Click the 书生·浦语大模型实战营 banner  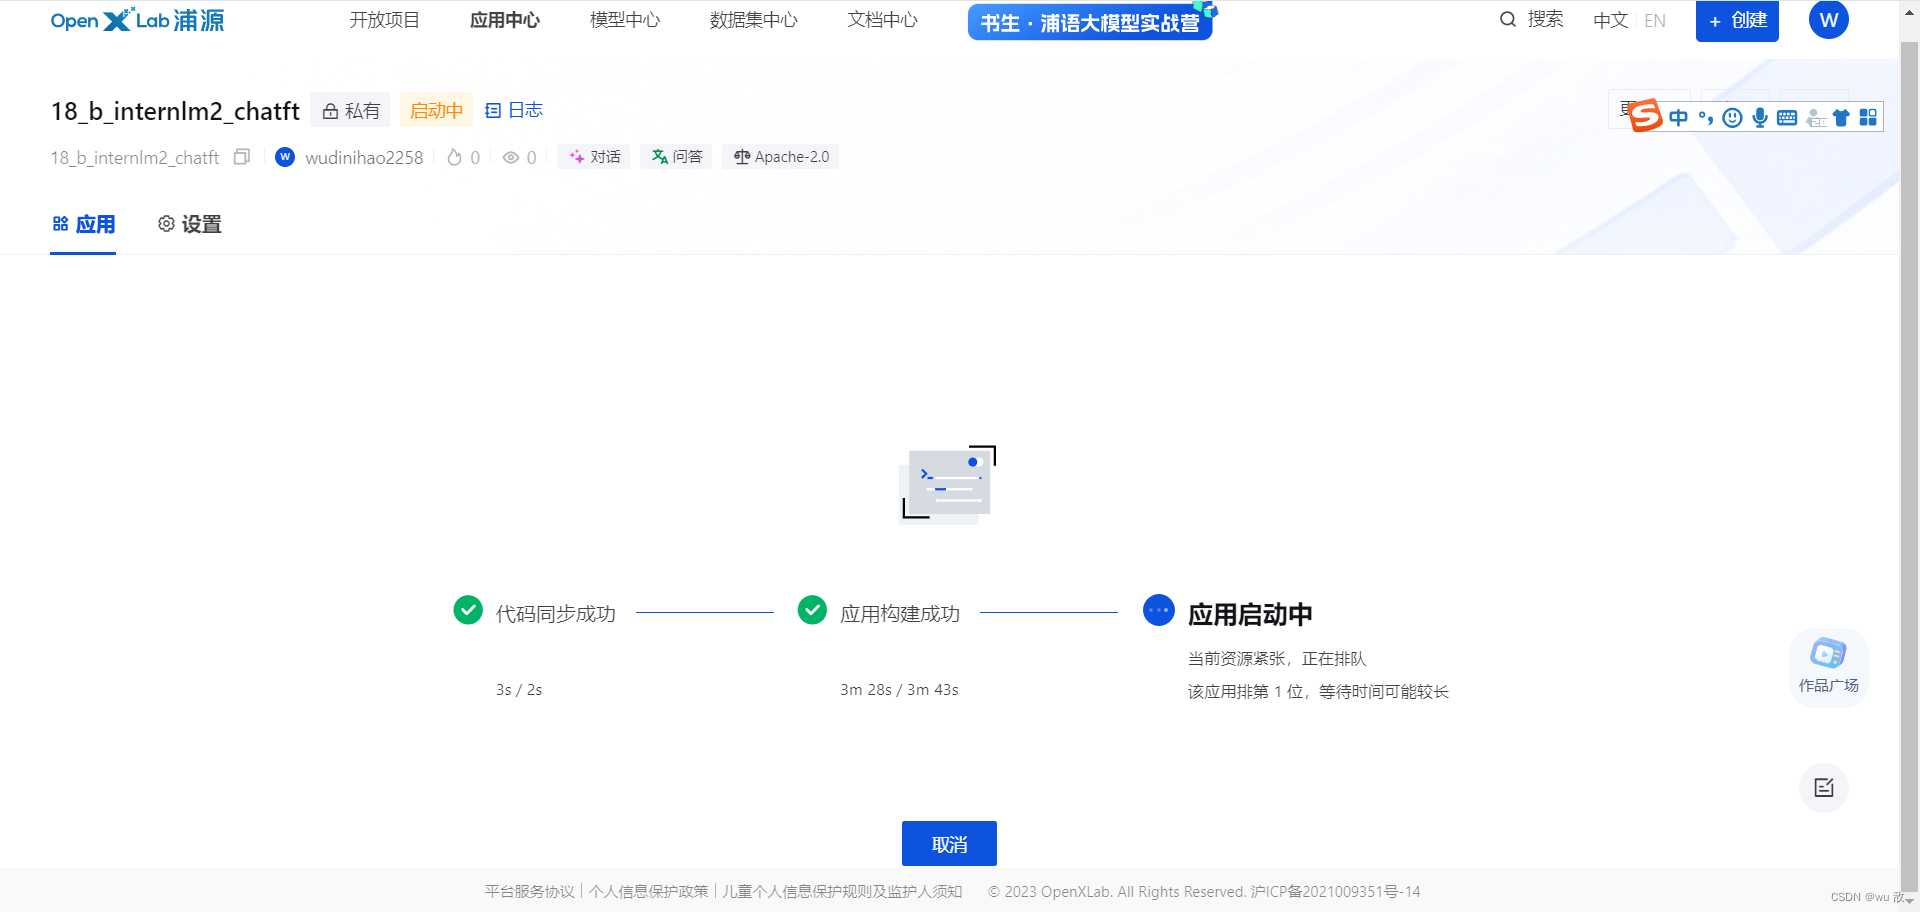[x=1091, y=22]
